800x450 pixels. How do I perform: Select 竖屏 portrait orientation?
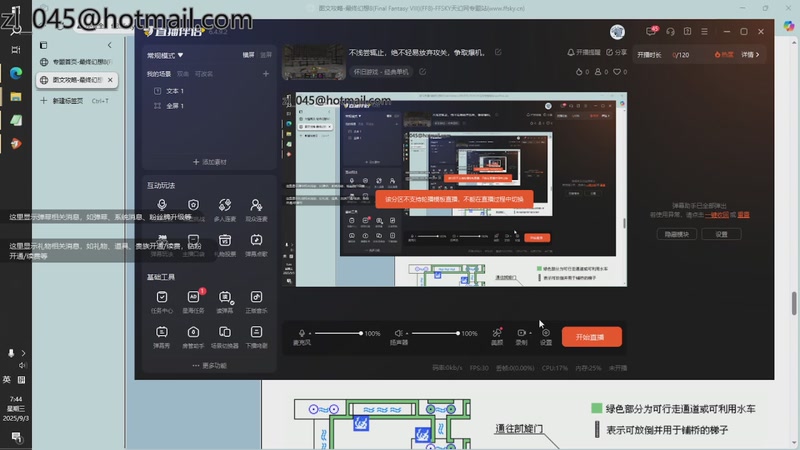coord(266,55)
